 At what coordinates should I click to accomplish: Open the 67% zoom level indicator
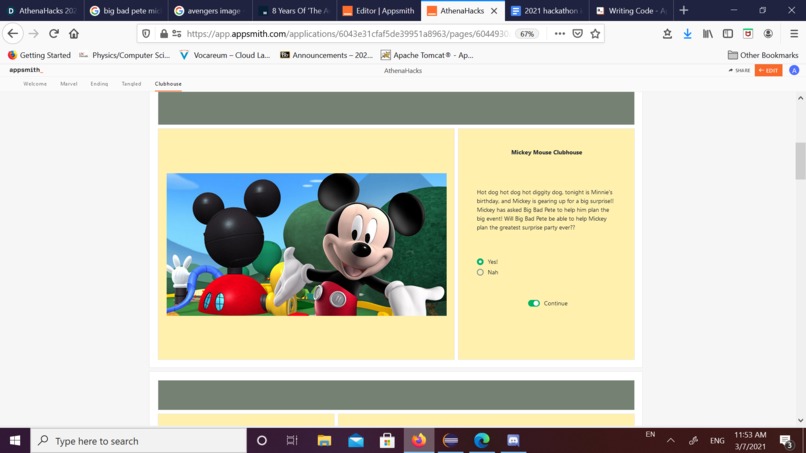click(527, 34)
